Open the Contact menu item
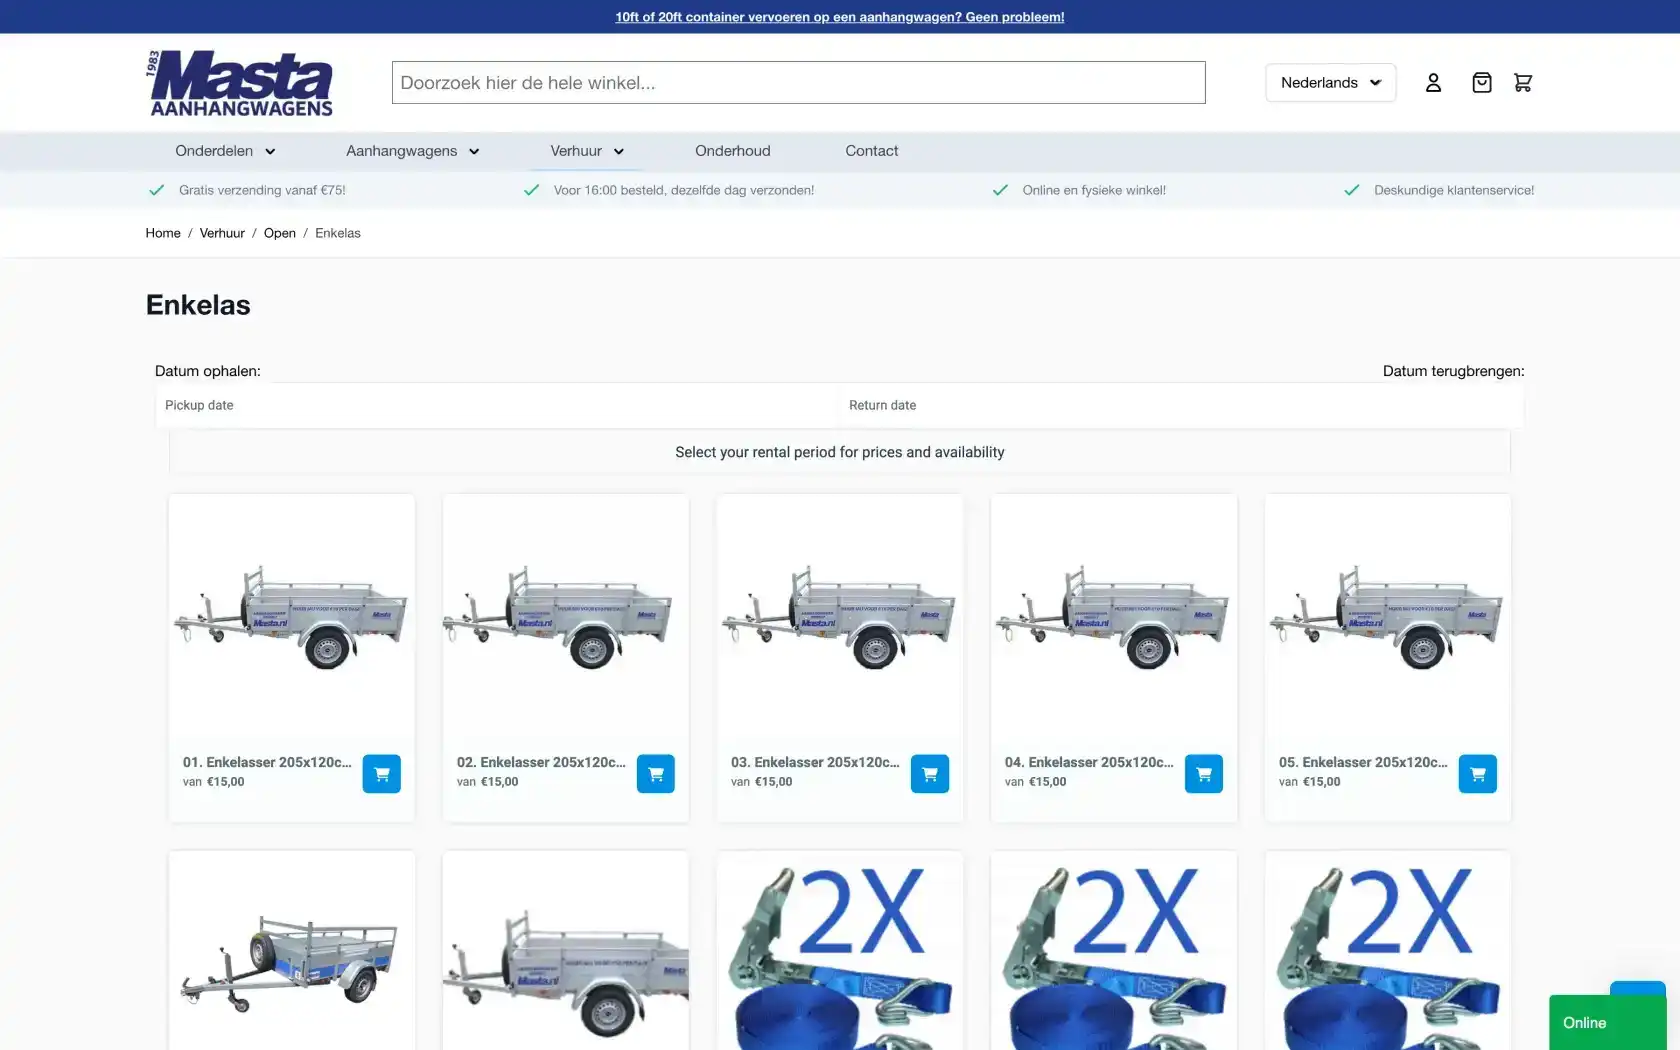1680x1050 pixels. (871, 151)
